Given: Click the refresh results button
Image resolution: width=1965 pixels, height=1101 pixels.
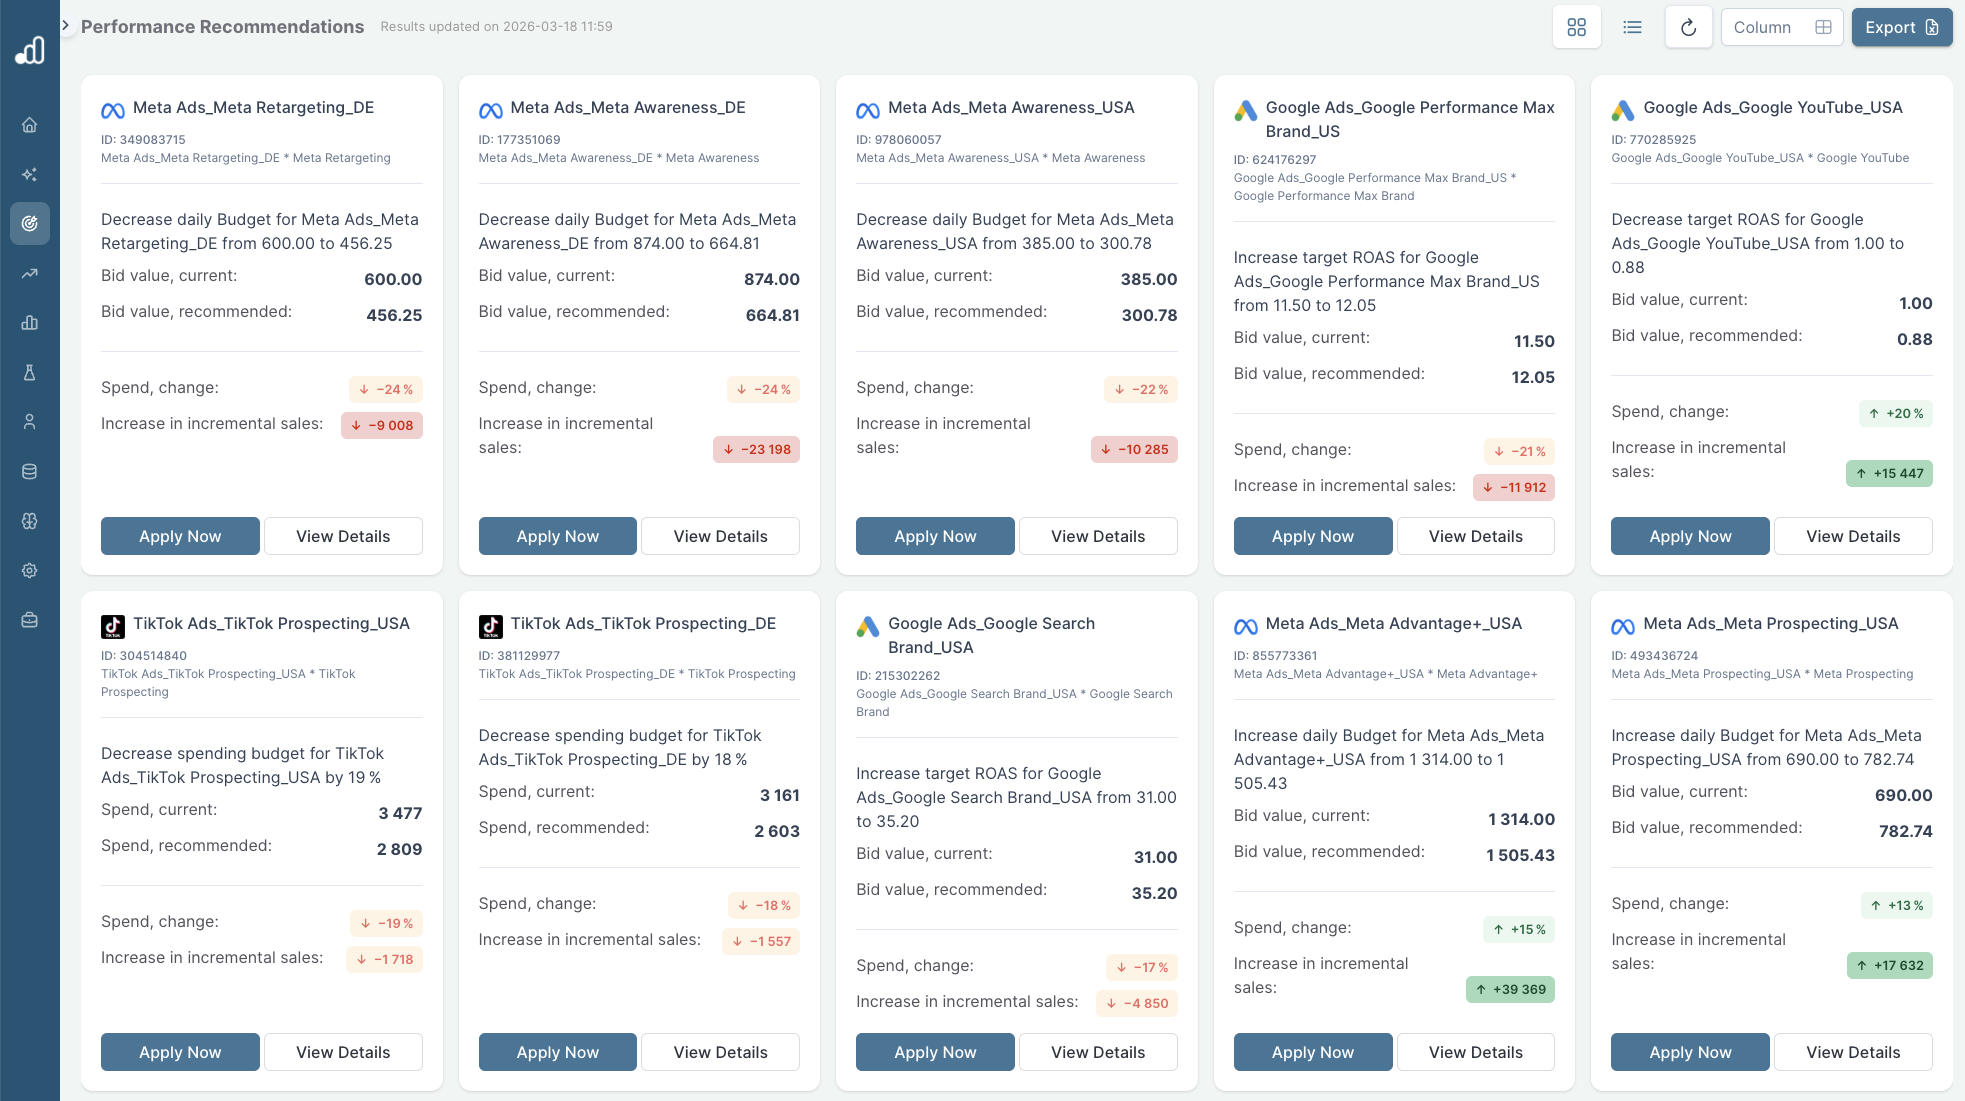Looking at the screenshot, I should (1688, 27).
